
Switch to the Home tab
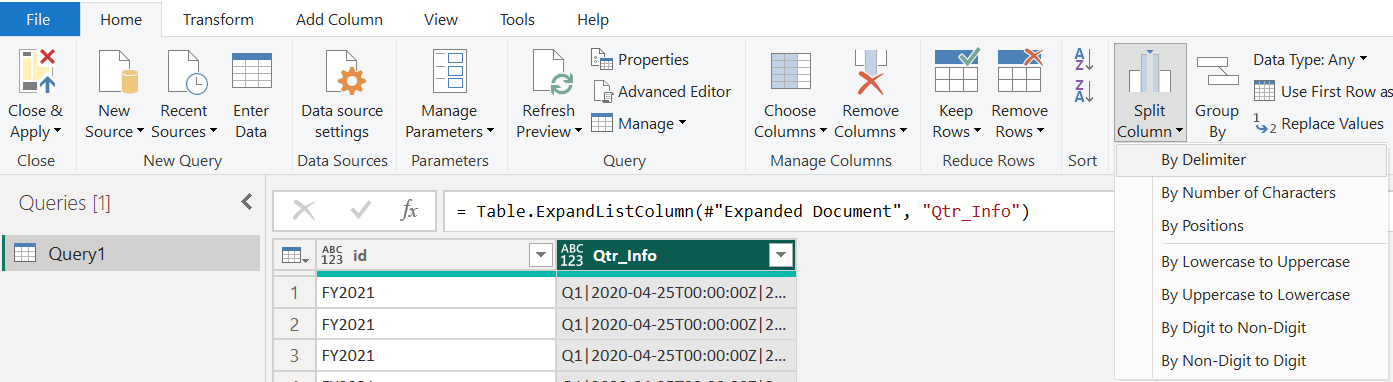121,19
